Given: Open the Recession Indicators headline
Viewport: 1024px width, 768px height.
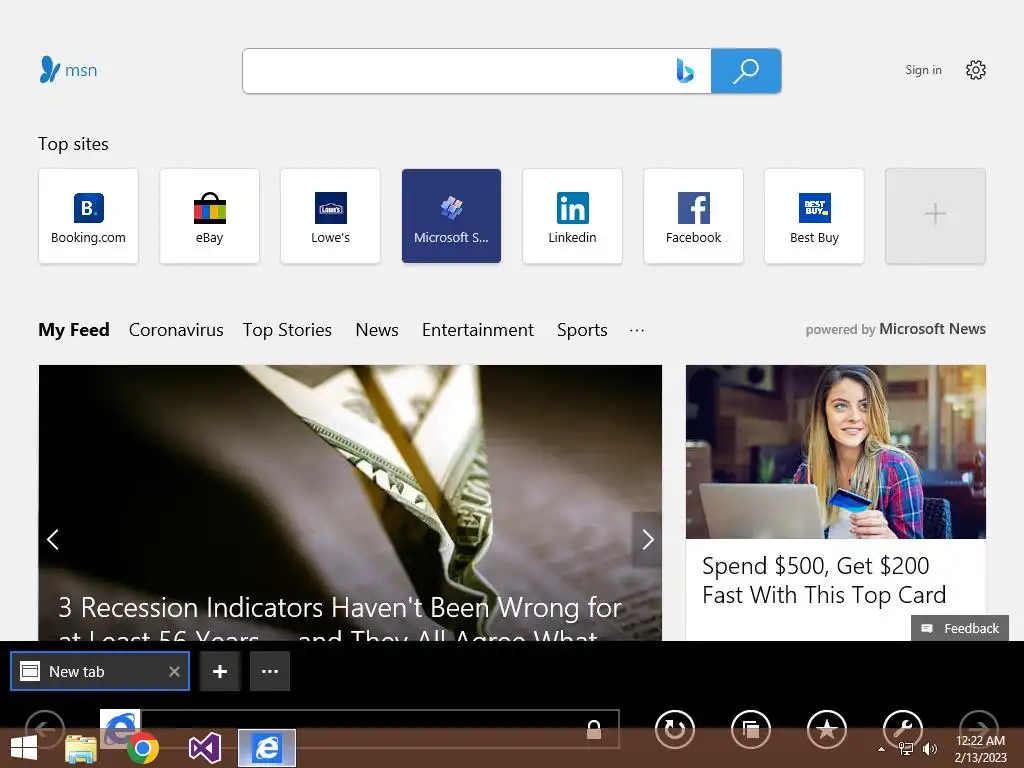Looking at the screenshot, I should pos(340,618).
